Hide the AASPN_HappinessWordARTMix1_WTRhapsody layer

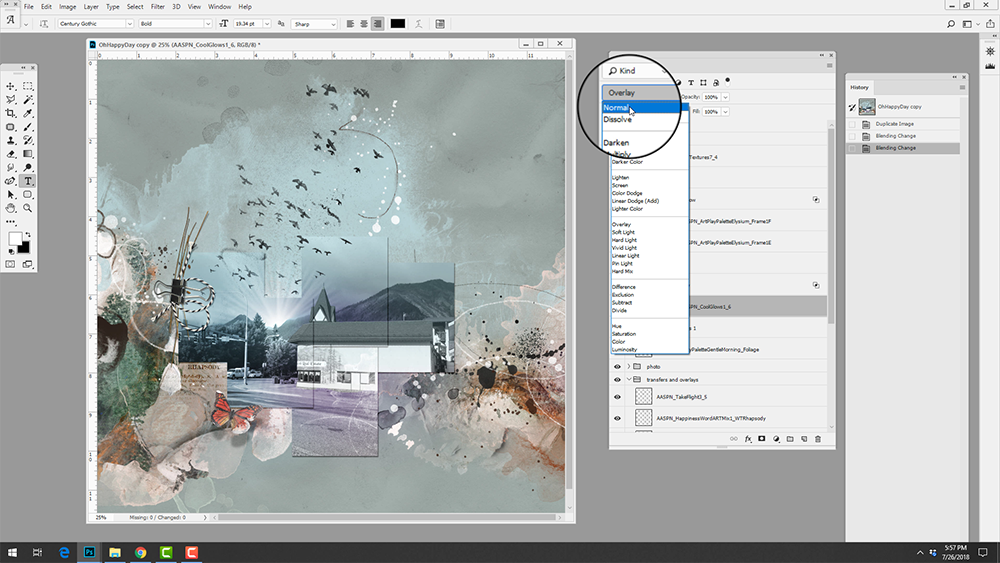(x=617, y=419)
